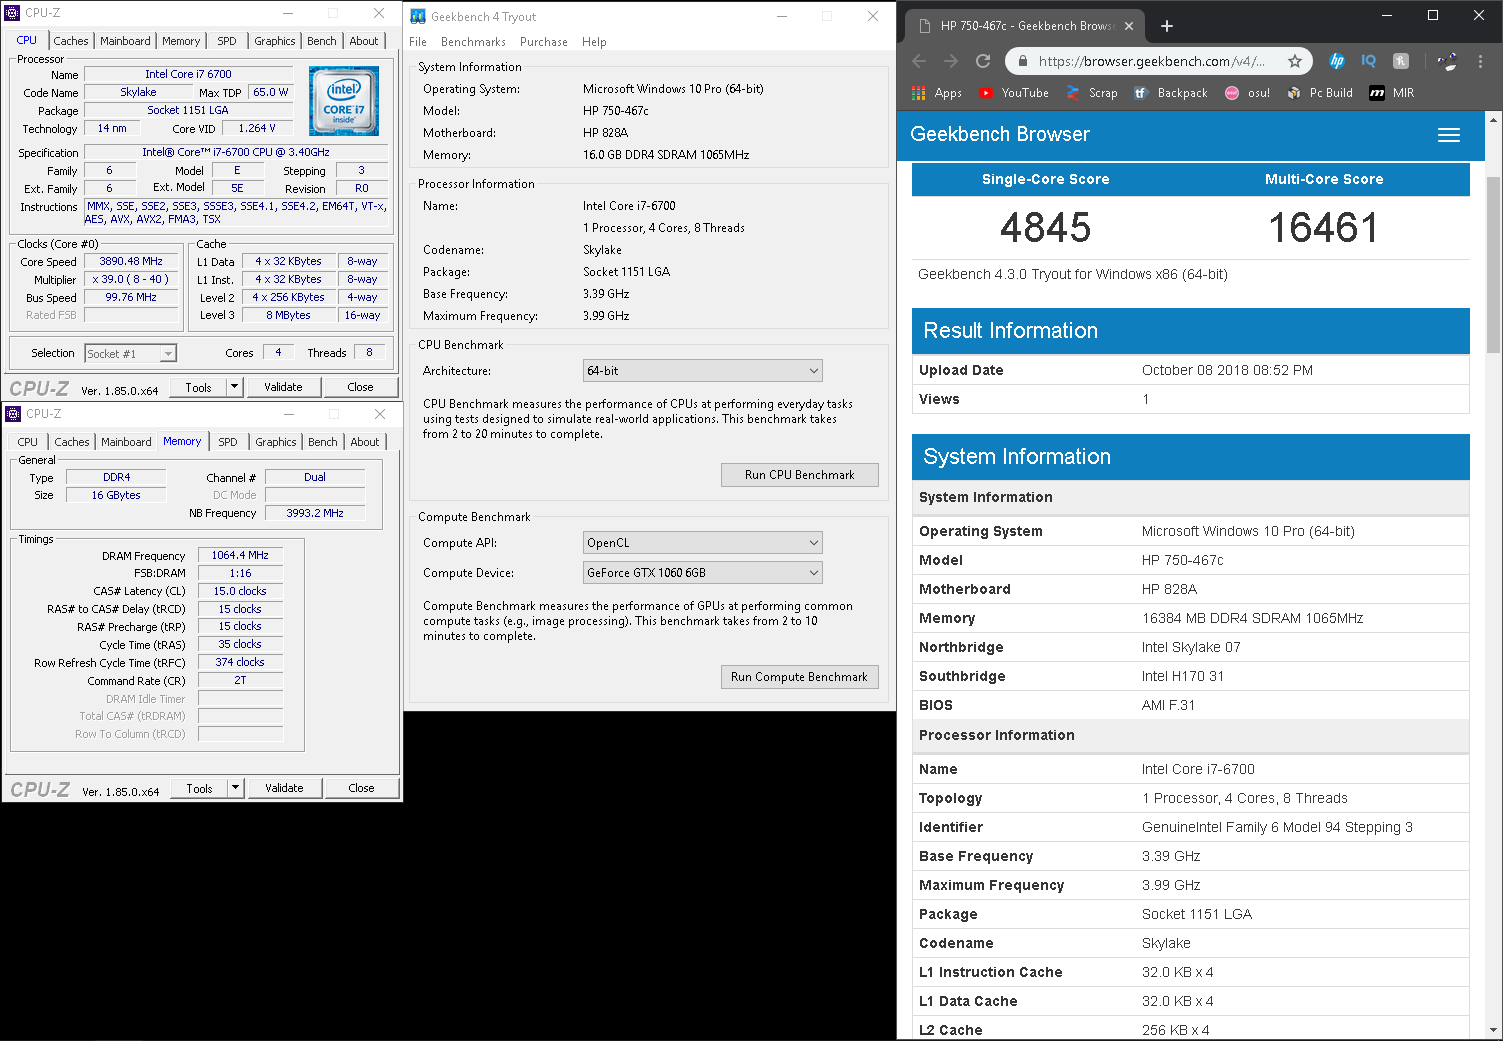Open the Socket #1 selection dropdown
This screenshot has height=1041, width=1503.
point(131,354)
